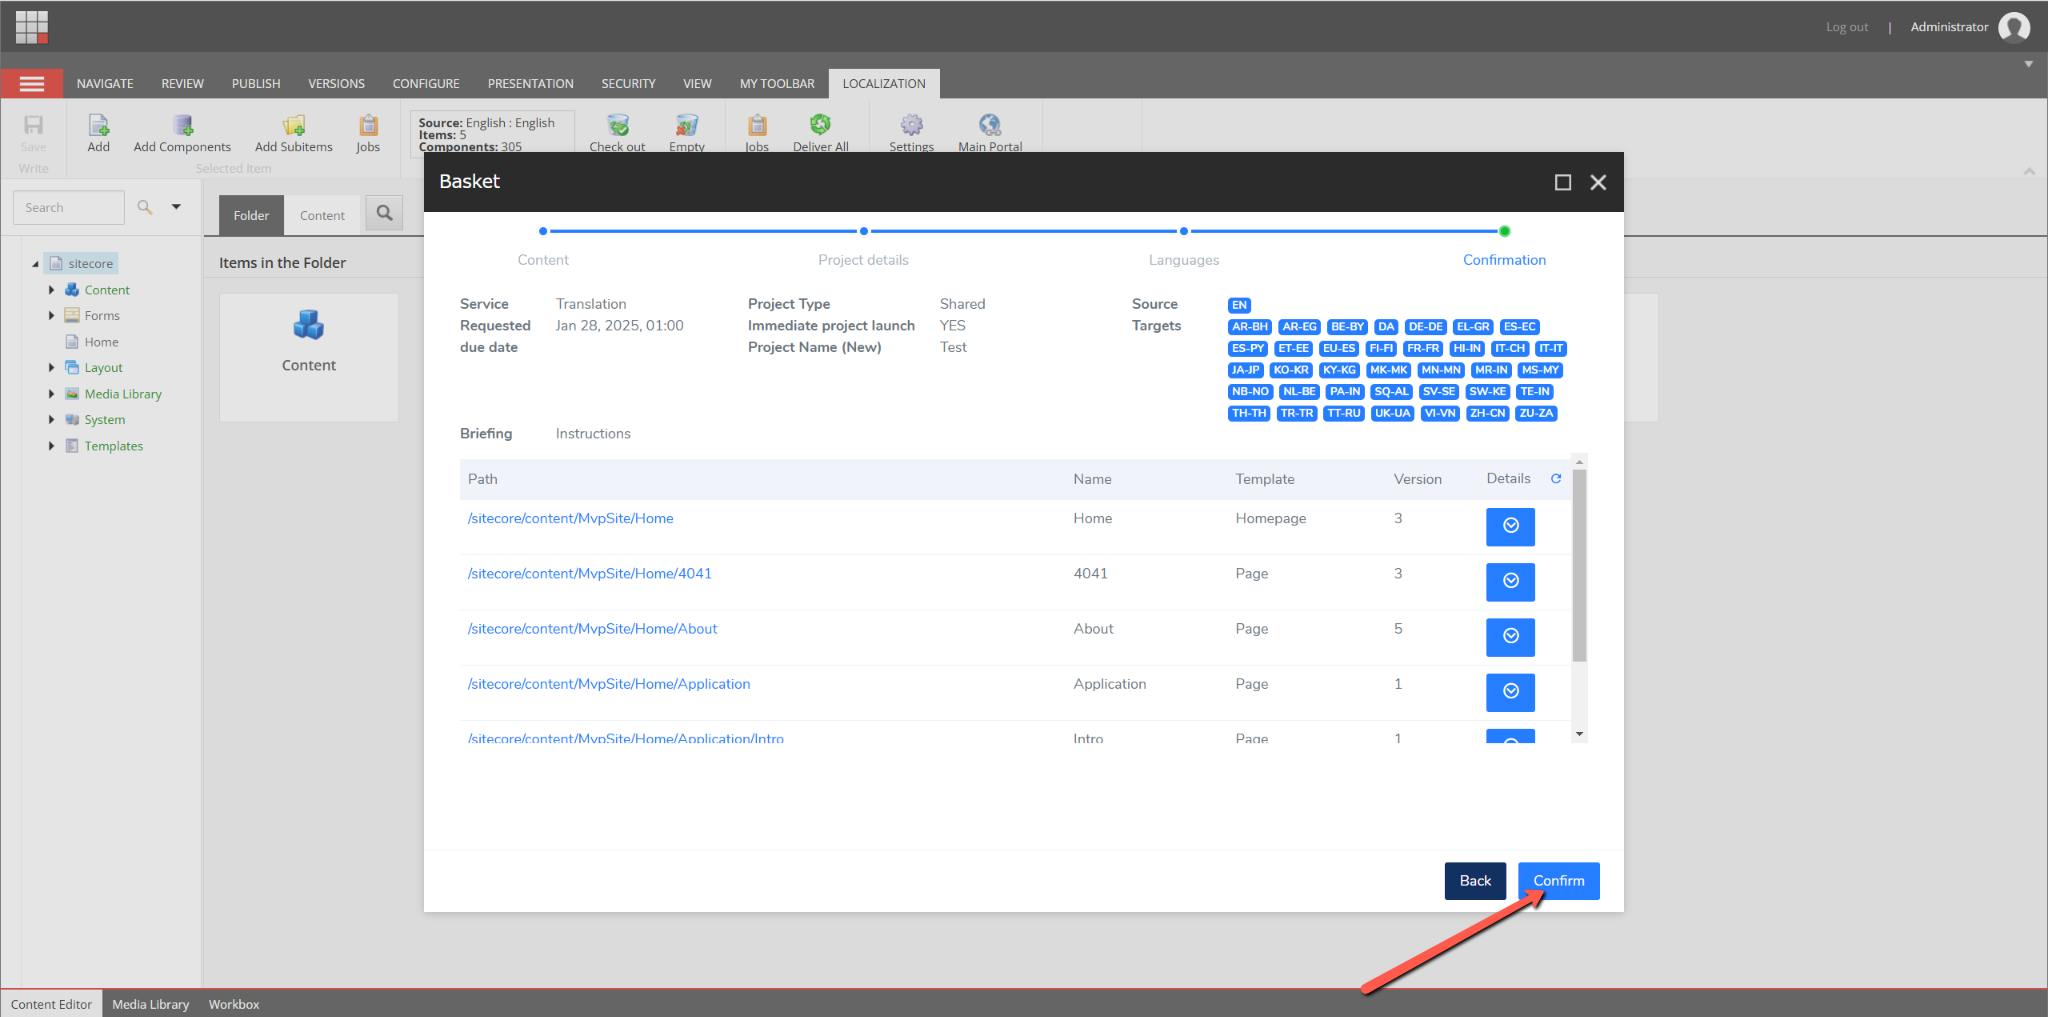Close the Basket dialog
This screenshot has height=1017, width=2048.
[1598, 182]
